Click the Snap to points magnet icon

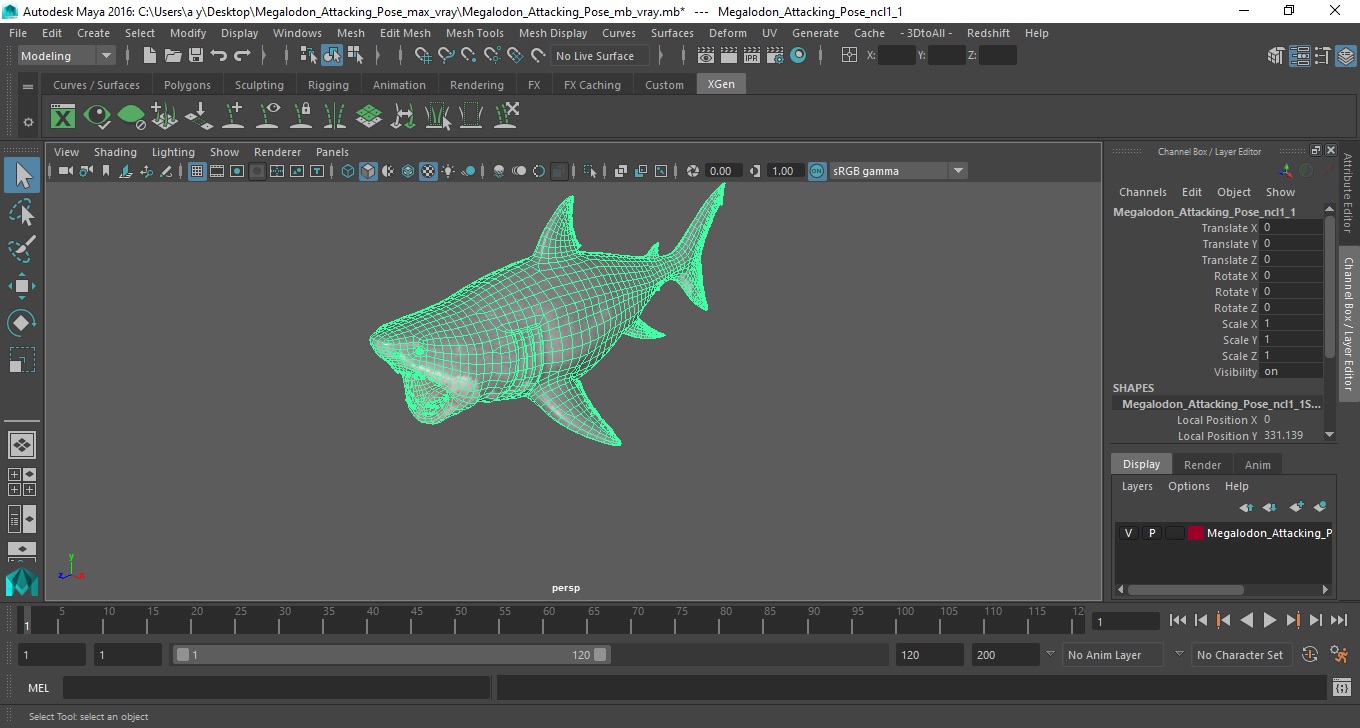point(468,56)
